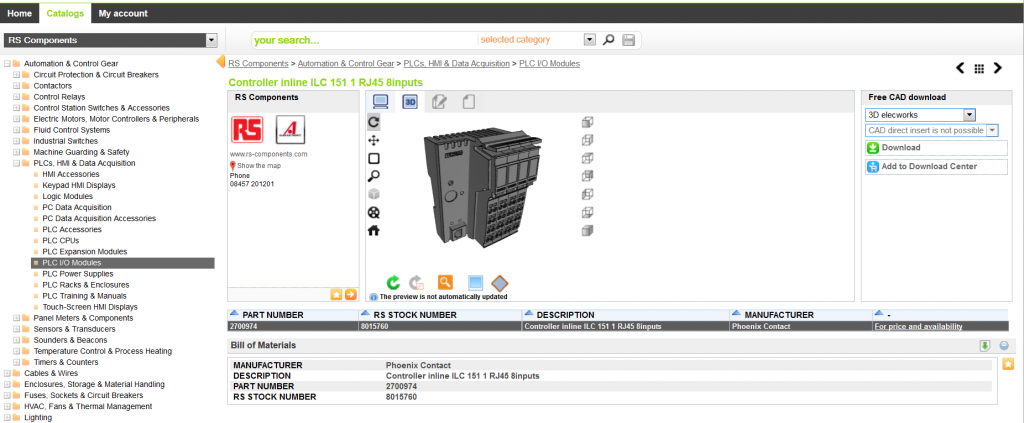Go to previous part with left arrow

point(960,68)
